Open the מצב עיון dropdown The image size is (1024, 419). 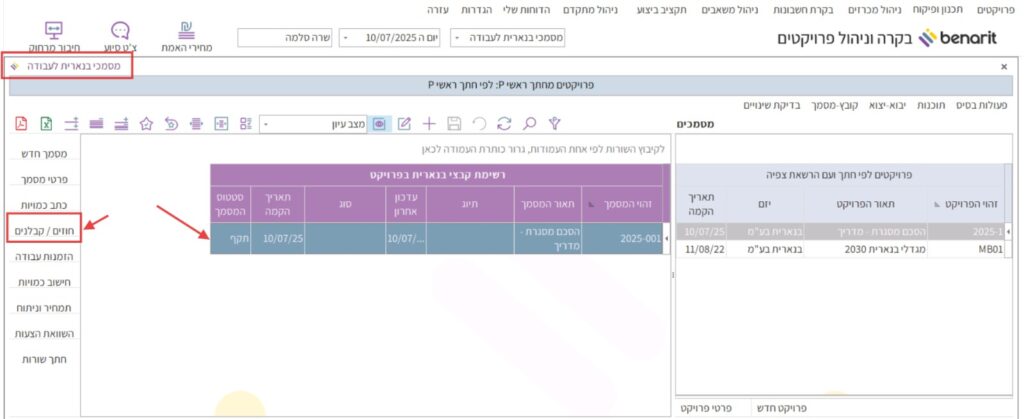tap(266, 124)
